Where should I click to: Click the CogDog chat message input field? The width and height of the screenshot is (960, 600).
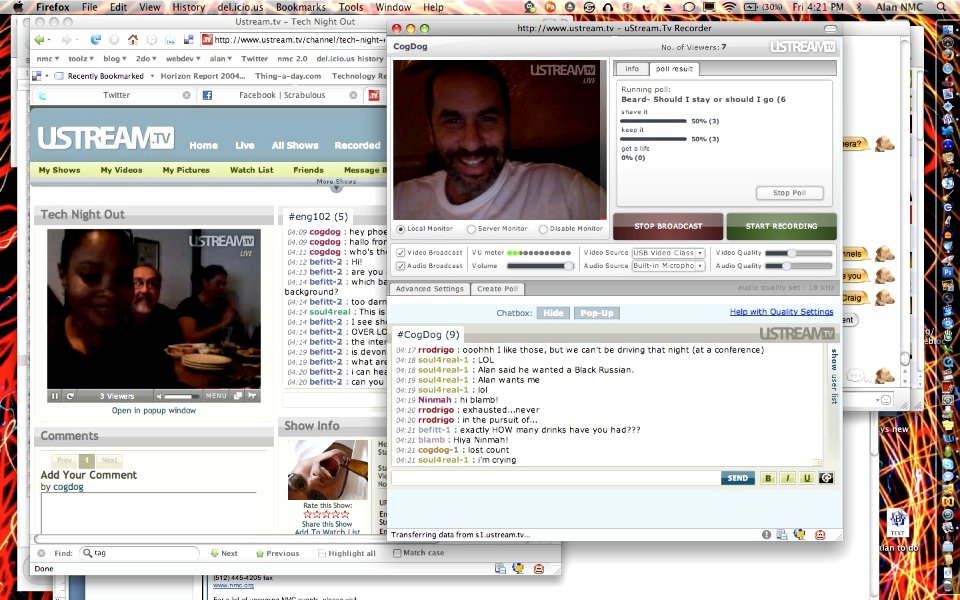tap(555, 478)
